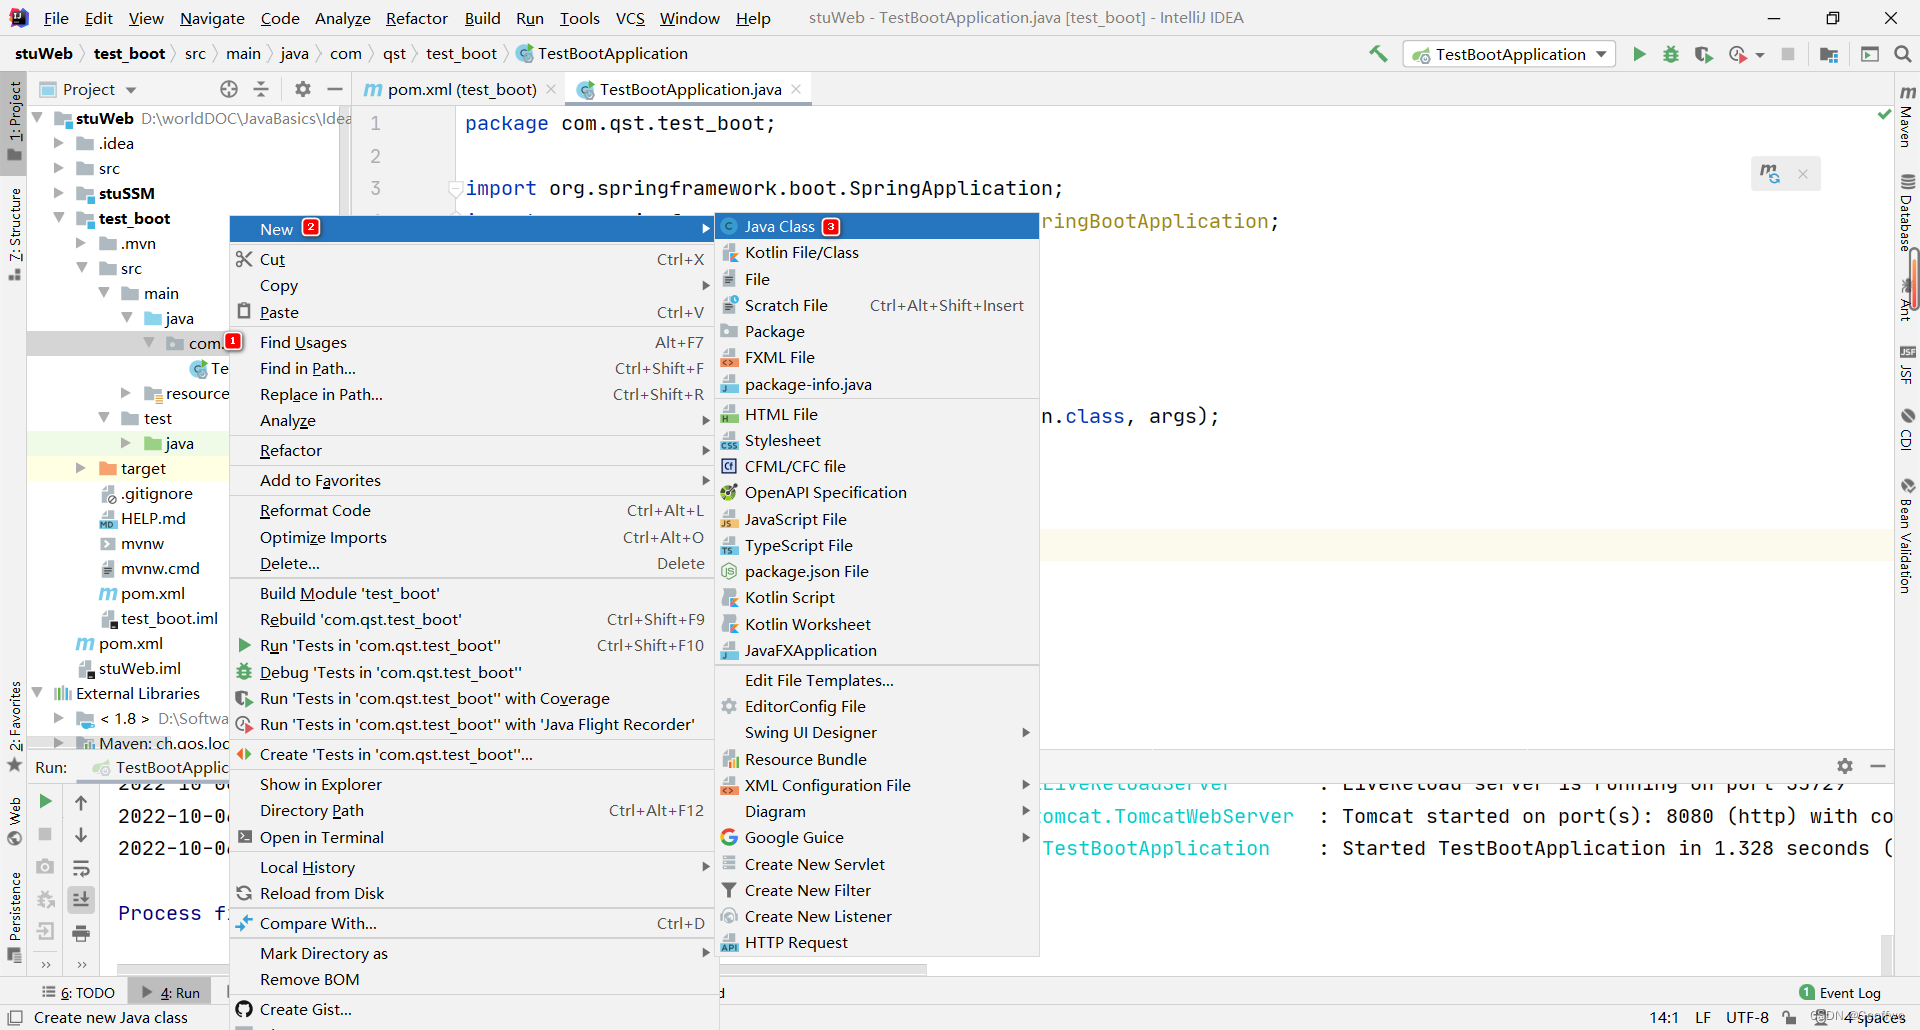Choose Kotlin File/Class option

point(877,253)
